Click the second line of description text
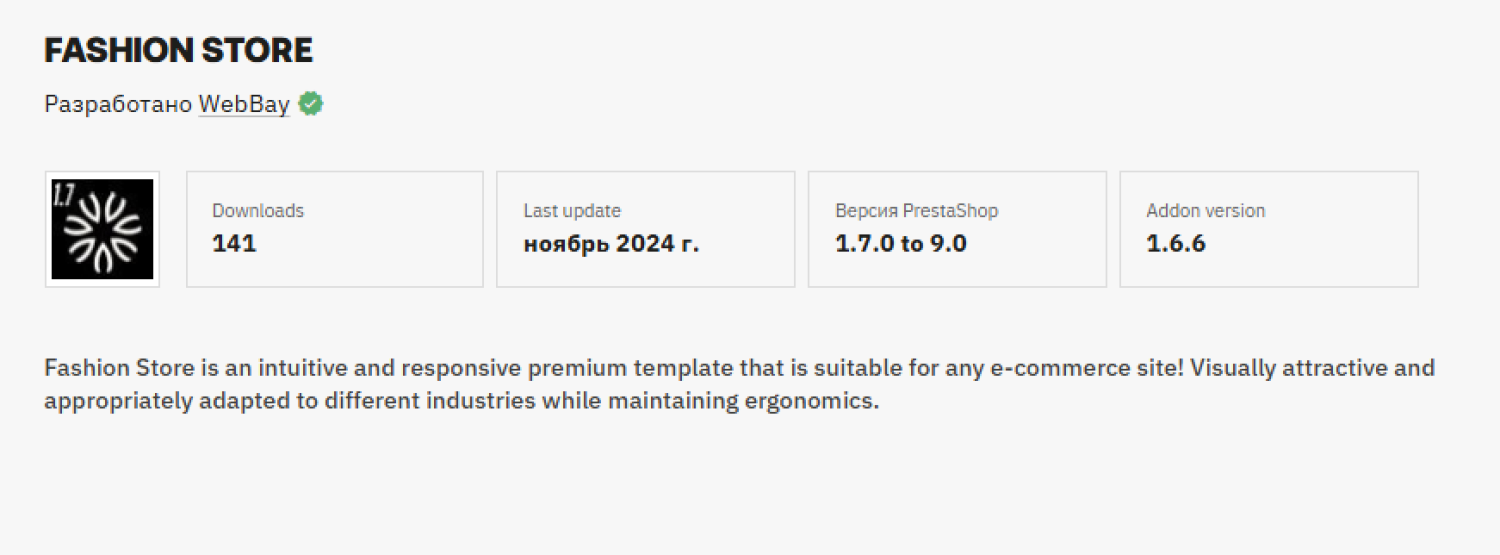1500x555 pixels. click(461, 402)
